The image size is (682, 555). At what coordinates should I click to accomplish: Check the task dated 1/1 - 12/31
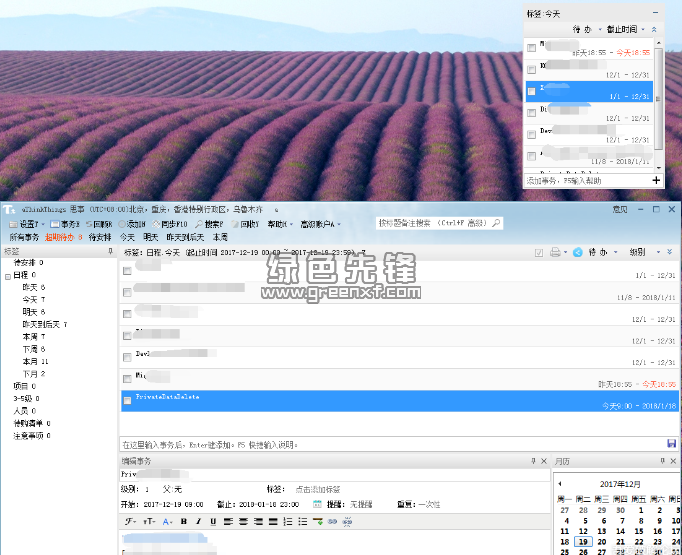pos(127,271)
